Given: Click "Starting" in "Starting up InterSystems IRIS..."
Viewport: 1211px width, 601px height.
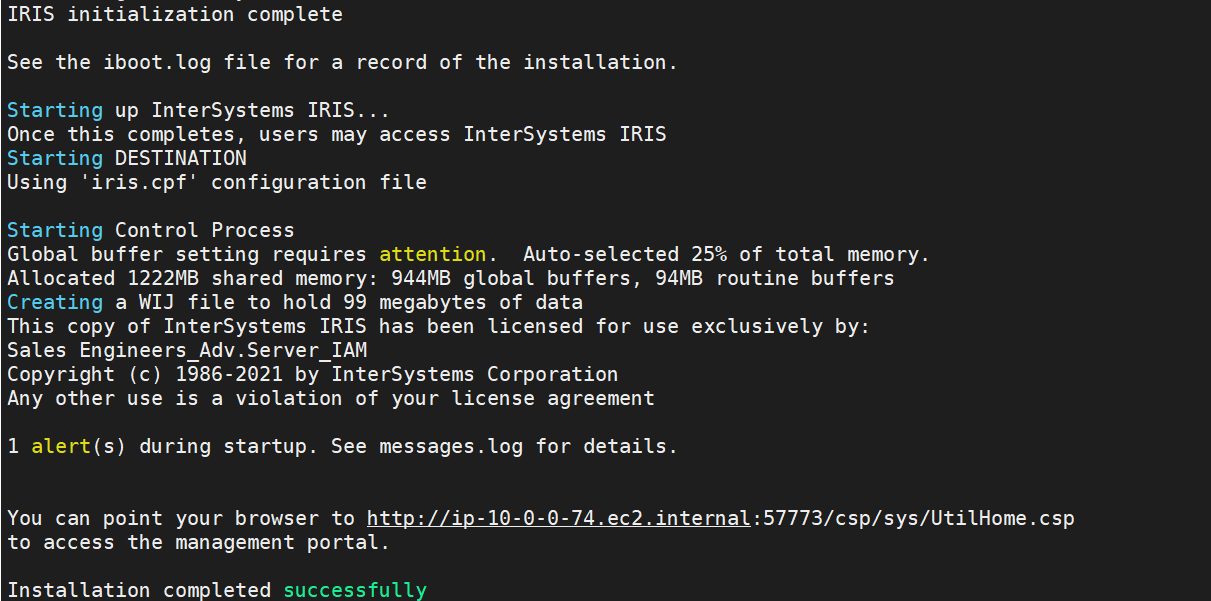Looking at the screenshot, I should (x=55, y=110).
